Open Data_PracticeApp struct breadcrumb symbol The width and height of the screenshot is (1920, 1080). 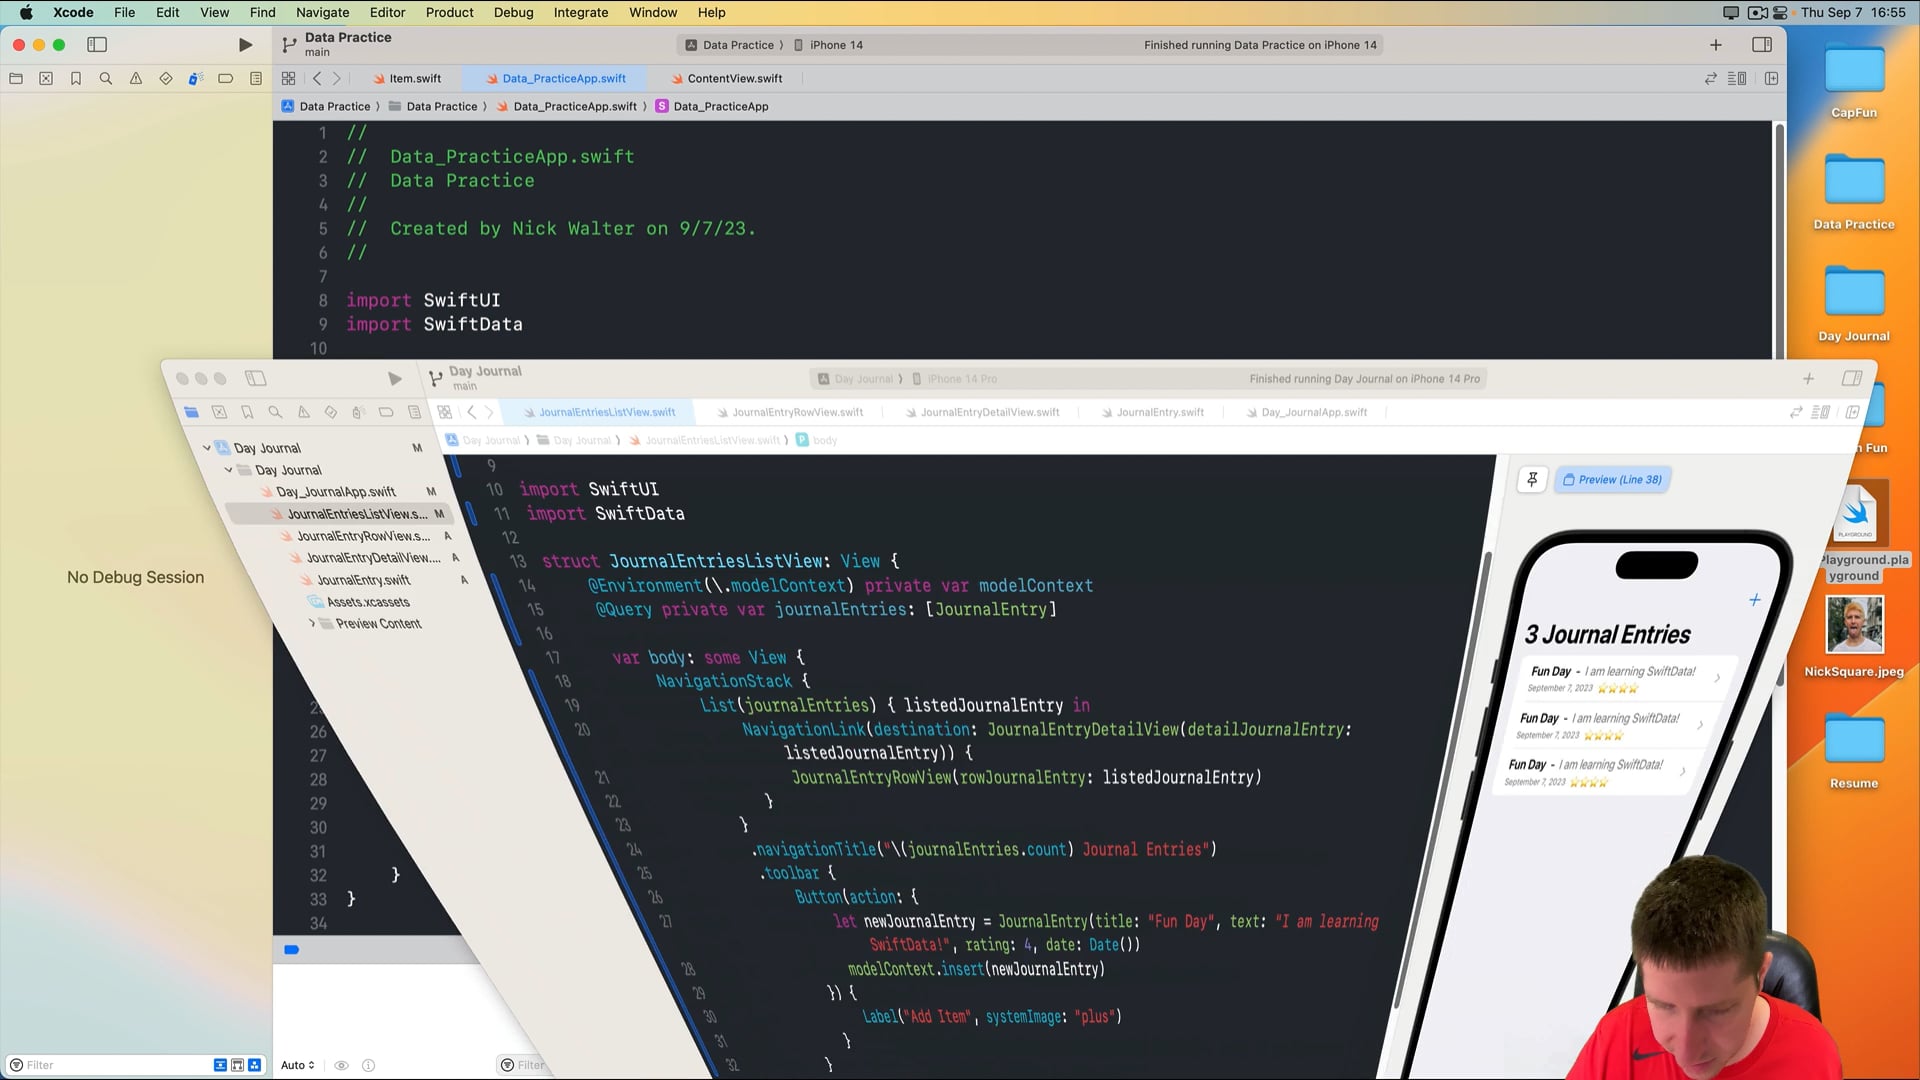(x=712, y=107)
